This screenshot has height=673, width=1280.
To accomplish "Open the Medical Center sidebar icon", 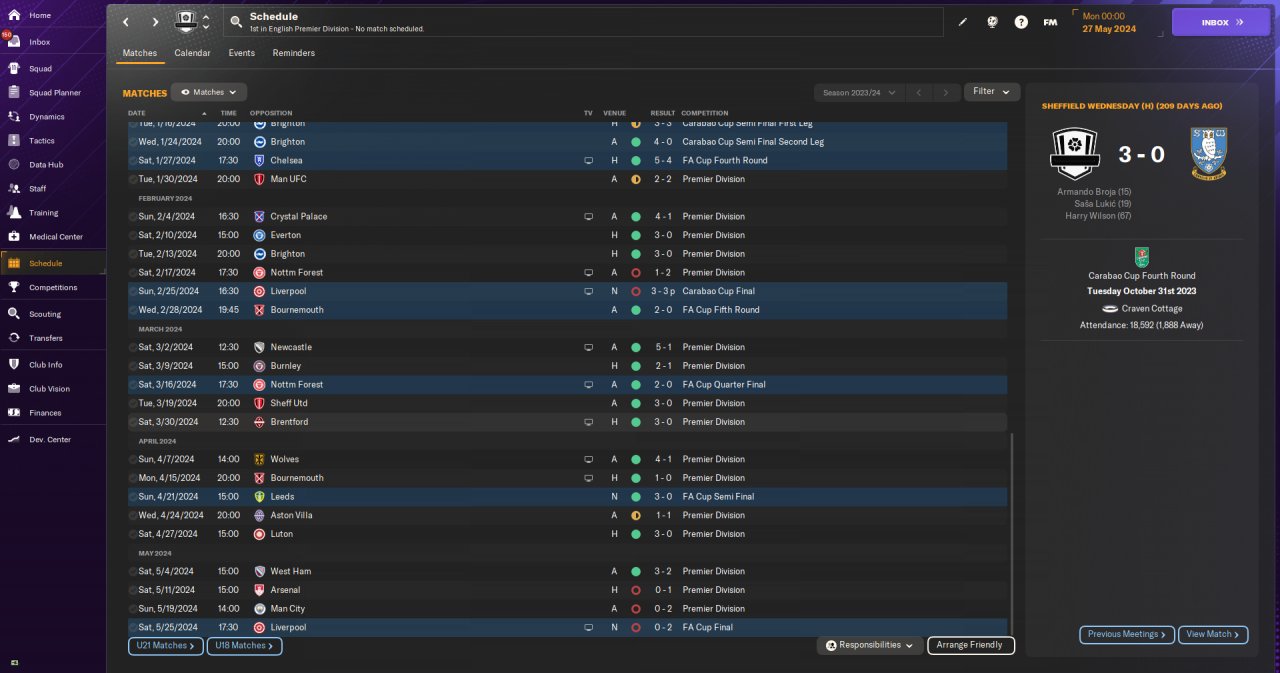I will pyautogui.click(x=14, y=237).
